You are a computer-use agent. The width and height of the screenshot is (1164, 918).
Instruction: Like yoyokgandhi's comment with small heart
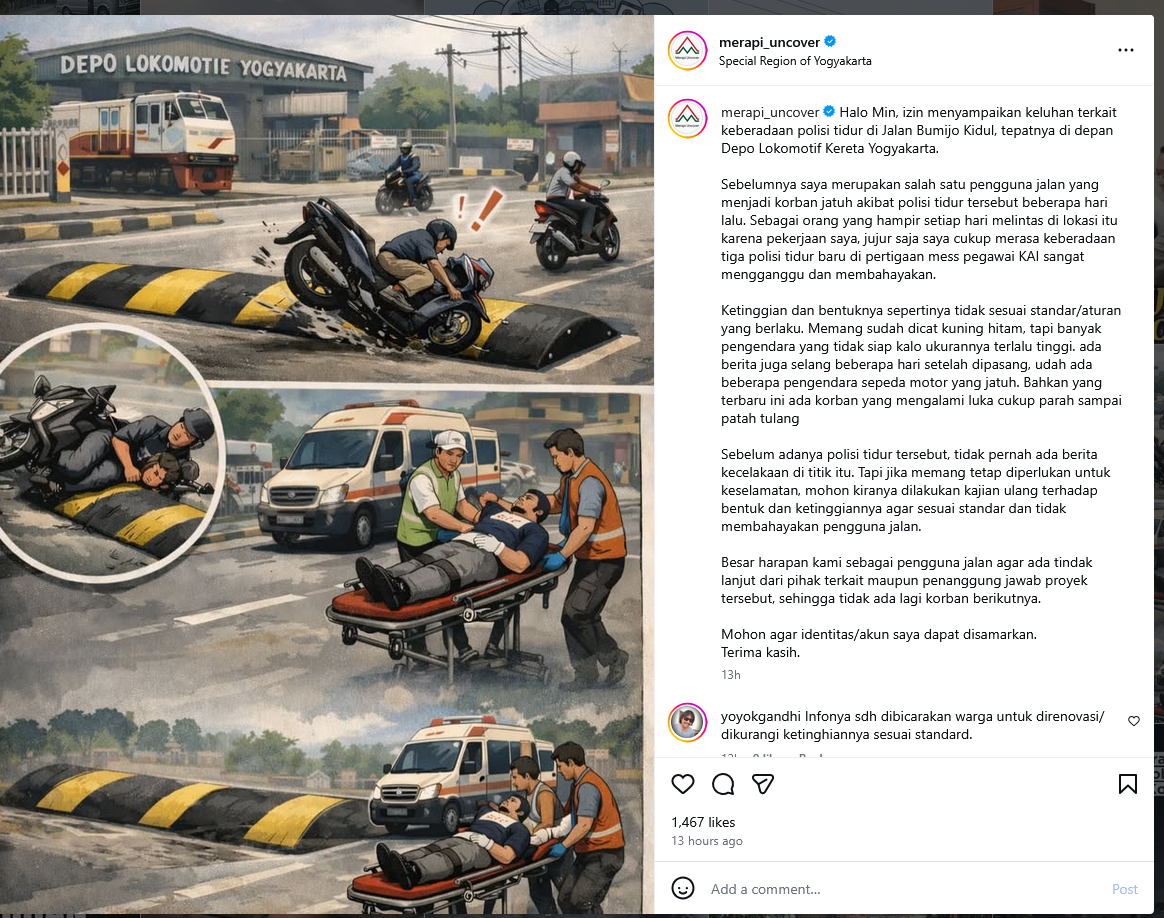point(1134,721)
